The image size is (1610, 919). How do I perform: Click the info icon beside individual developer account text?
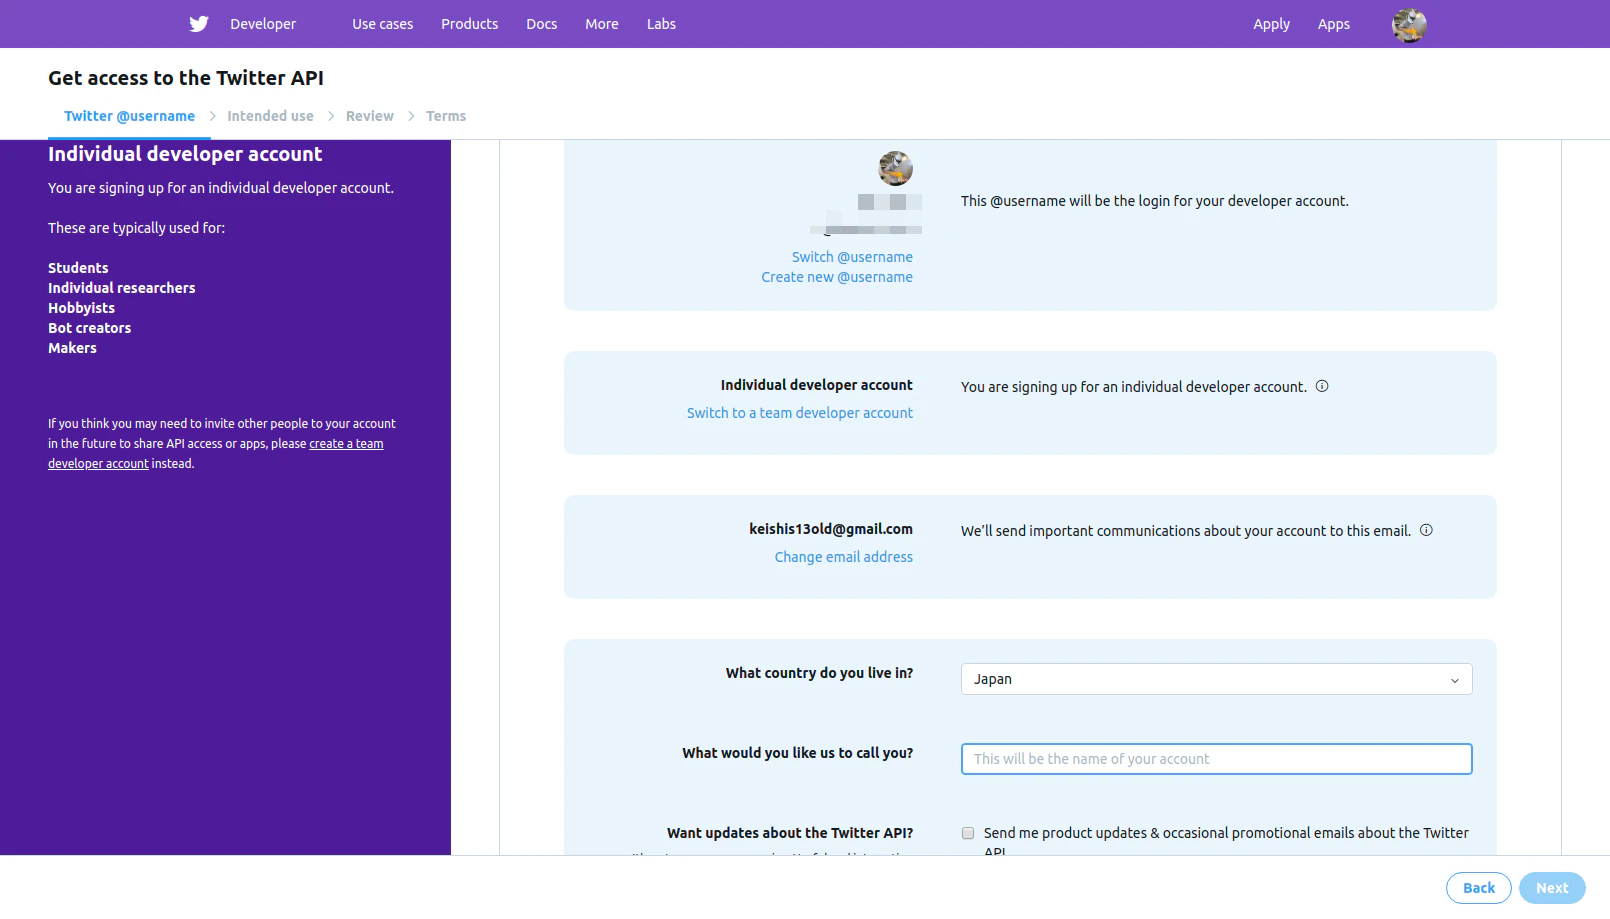pos(1322,386)
